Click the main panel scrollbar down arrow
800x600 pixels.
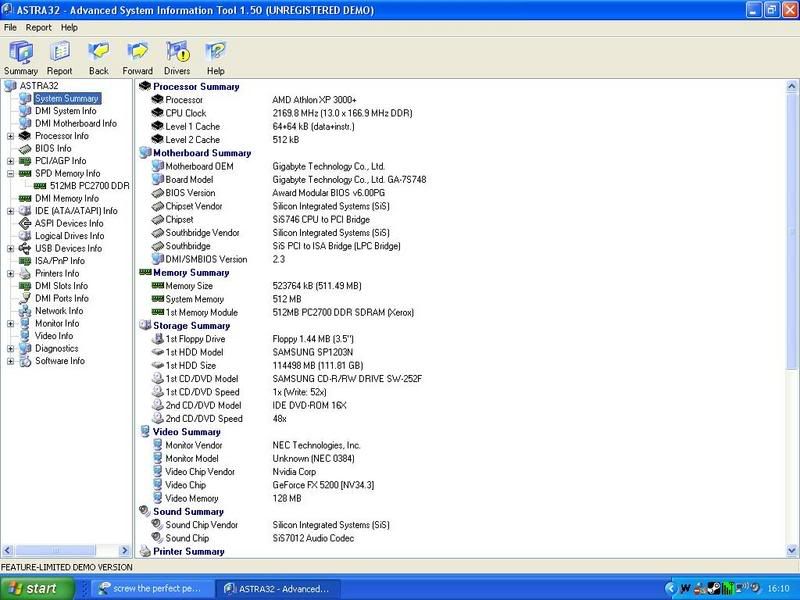click(x=792, y=551)
